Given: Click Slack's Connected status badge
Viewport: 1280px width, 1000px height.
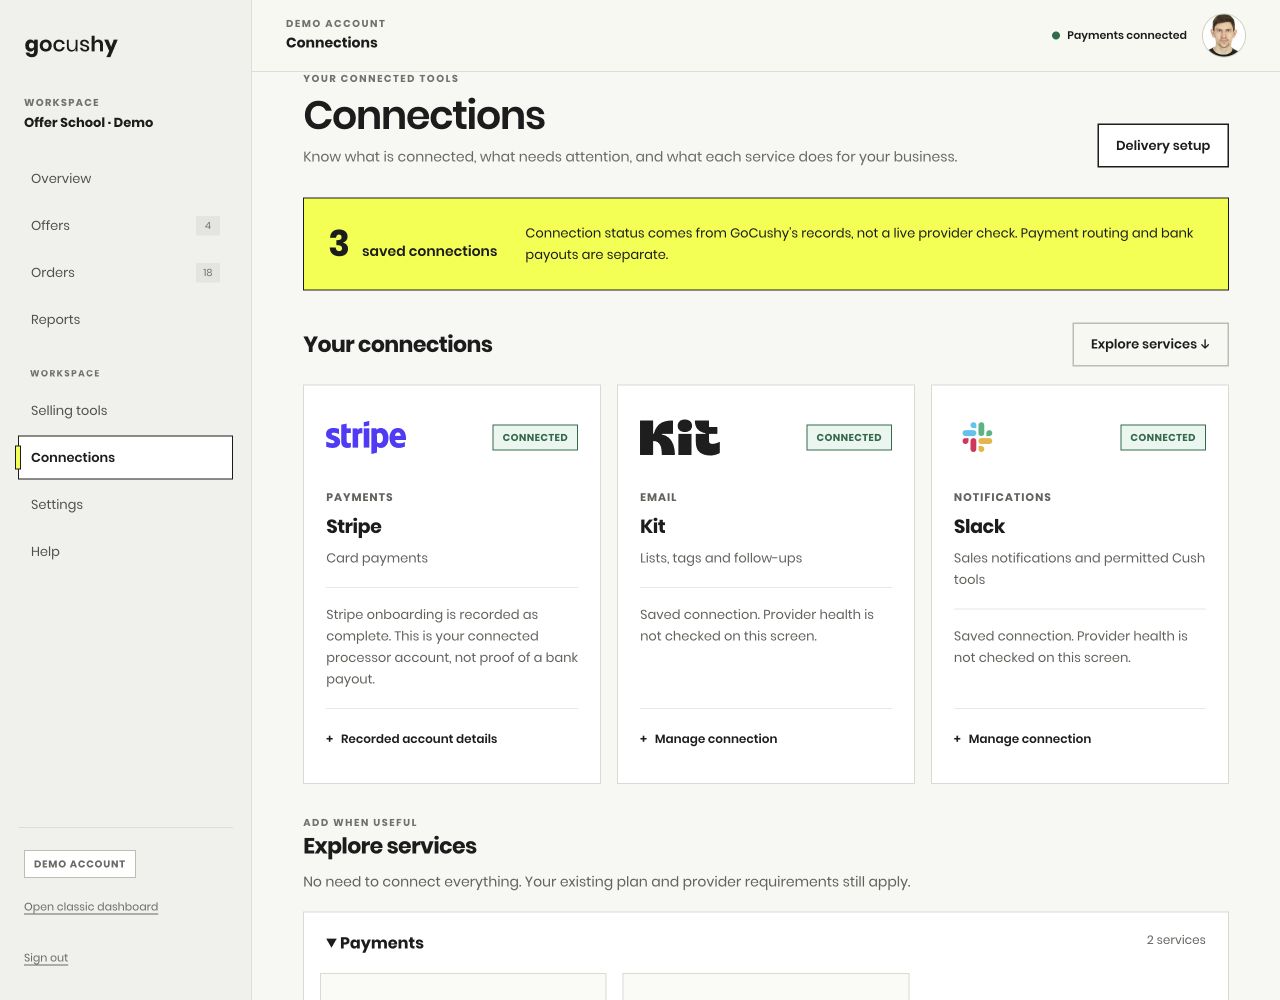Looking at the screenshot, I should coord(1163,437).
